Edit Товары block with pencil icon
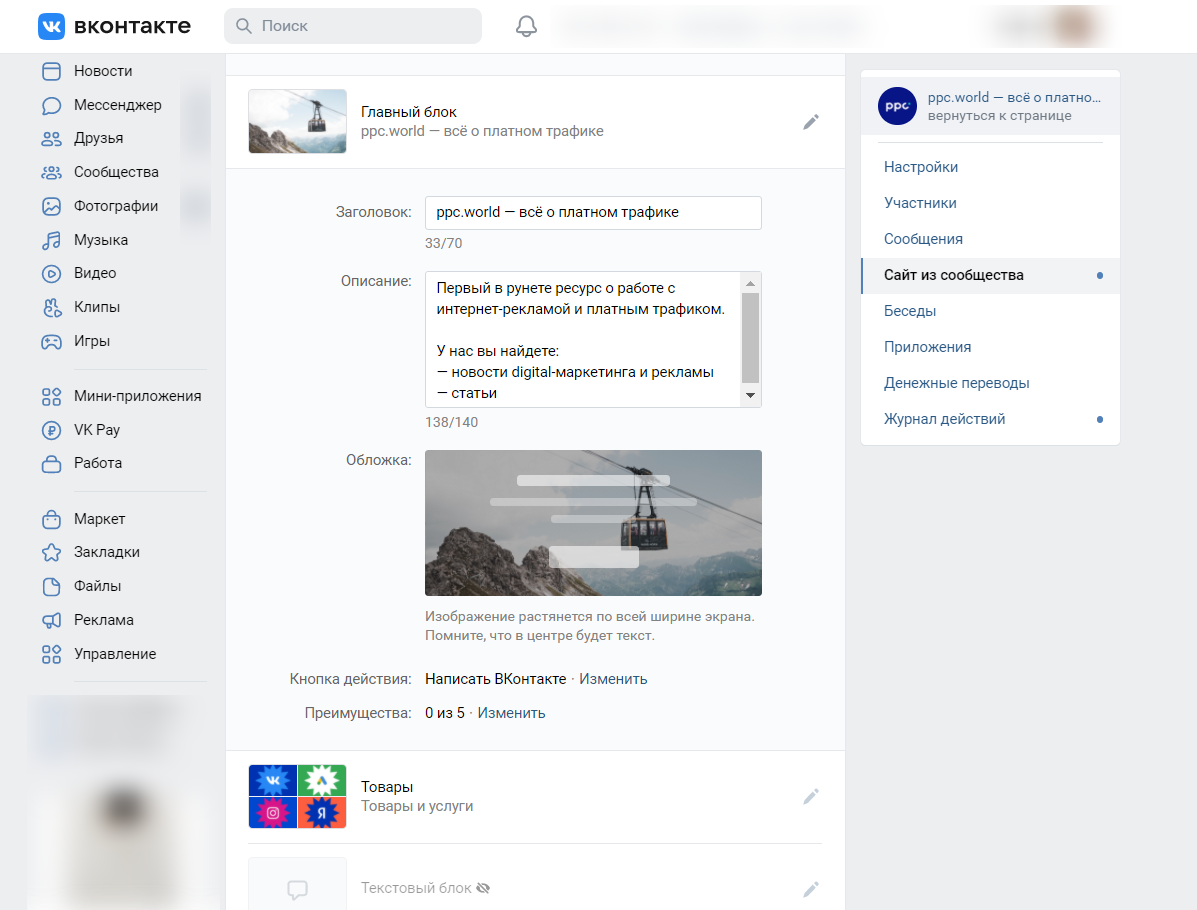The image size is (1197, 910). point(811,797)
